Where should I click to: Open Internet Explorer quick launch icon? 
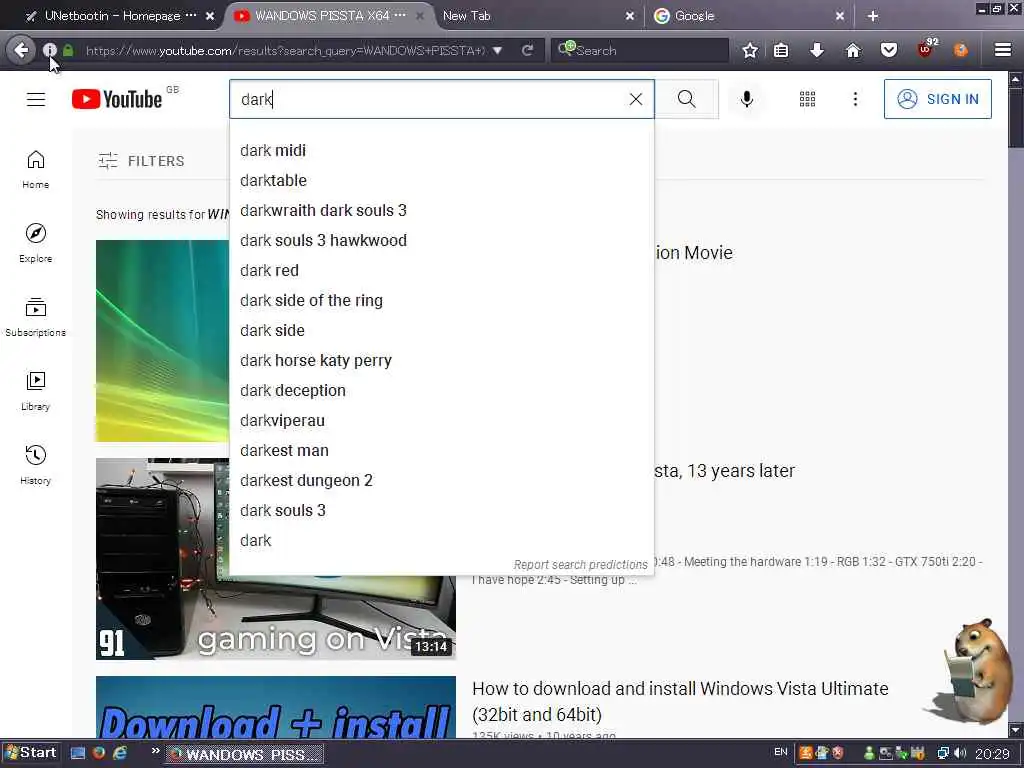[120, 753]
